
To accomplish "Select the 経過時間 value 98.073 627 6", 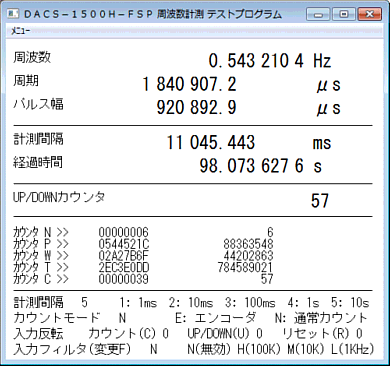I will pyautogui.click(x=252, y=166).
